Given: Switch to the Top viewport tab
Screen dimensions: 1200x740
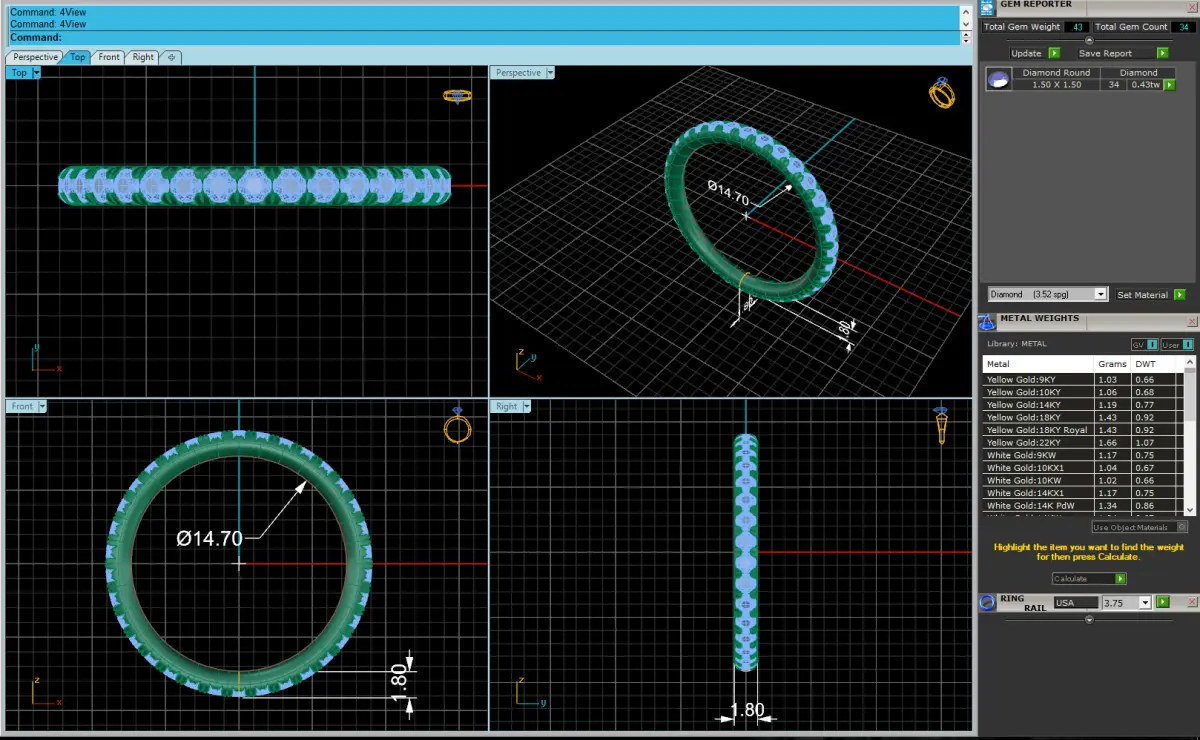Looking at the screenshot, I should point(78,57).
